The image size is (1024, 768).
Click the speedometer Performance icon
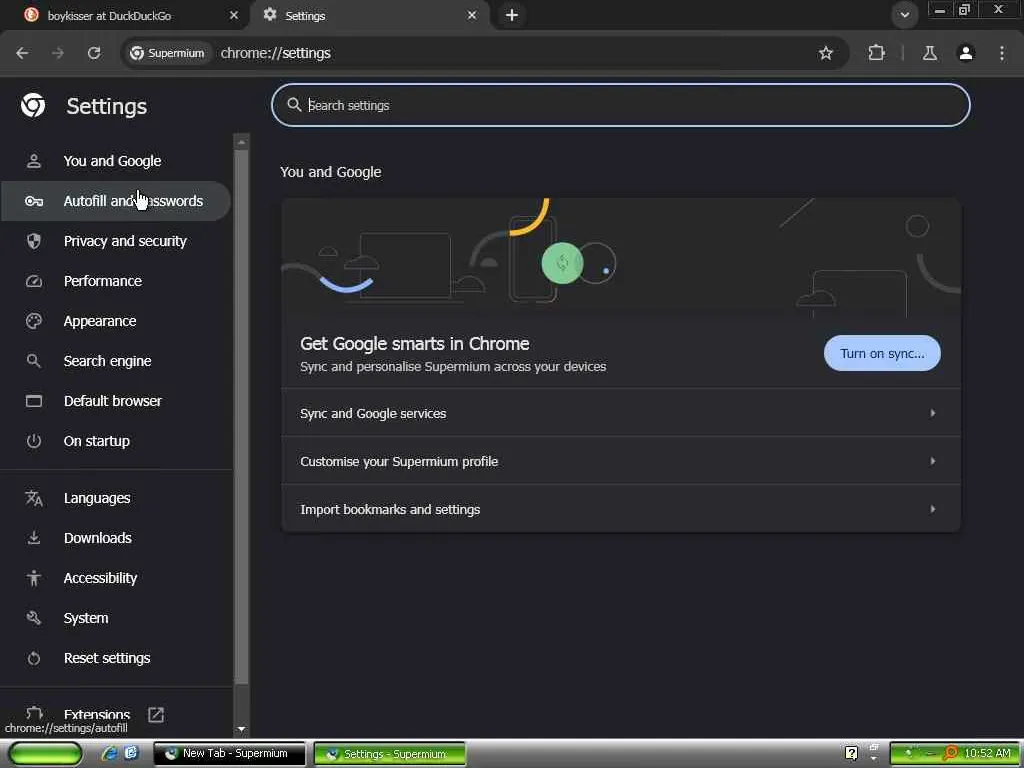[34, 281]
